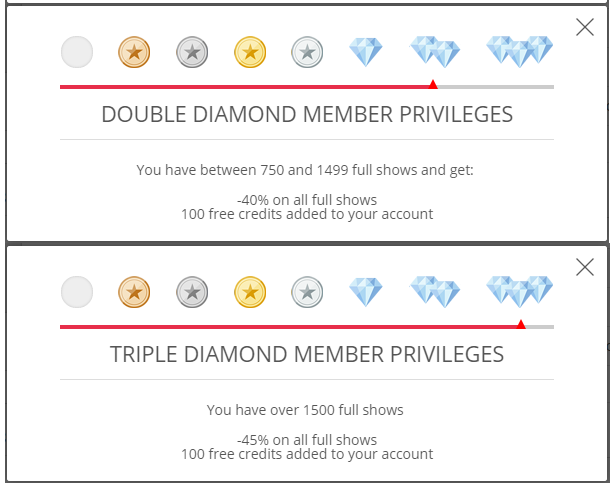The height and width of the screenshot is (485, 611).
Task: Click the Triple Diamond Member Privileges heading
Action: point(307,354)
